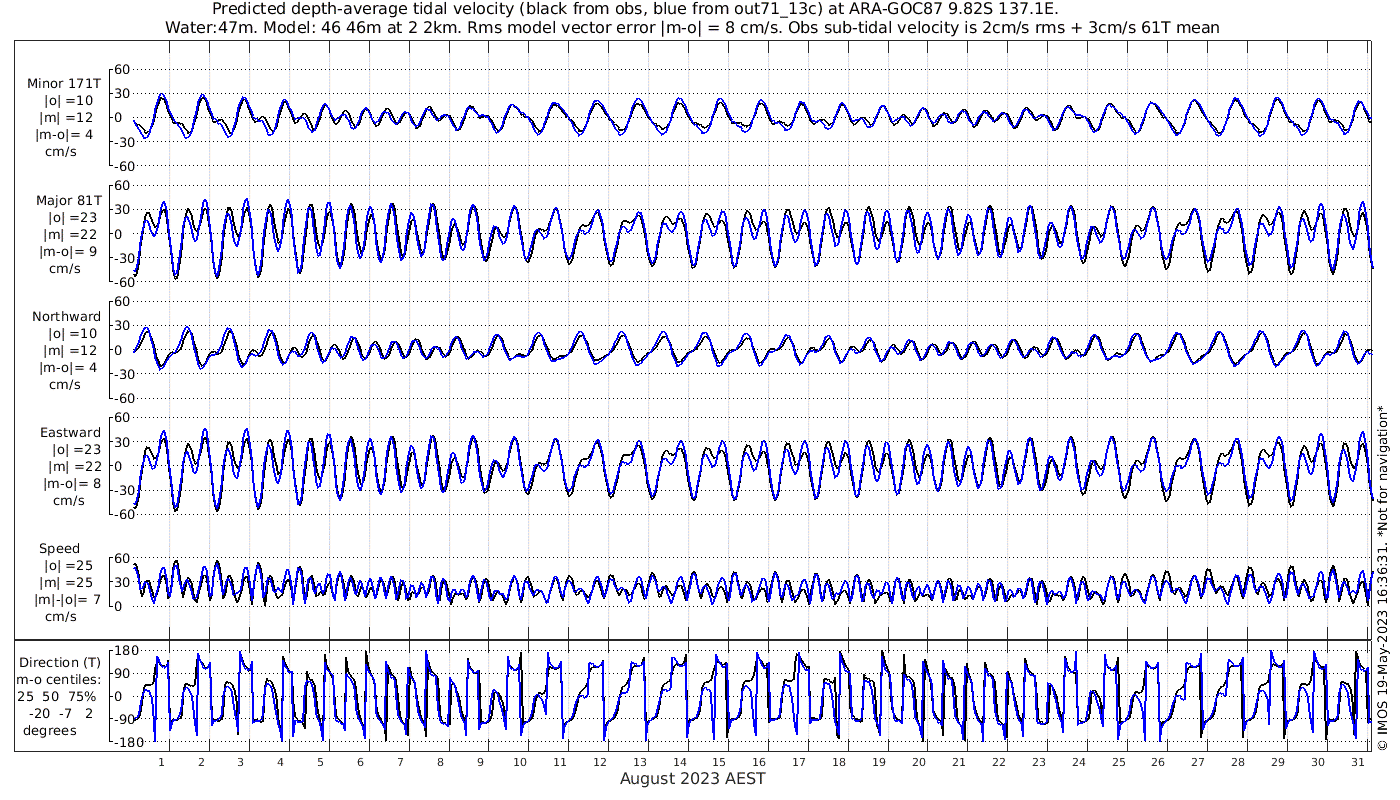Click the day "31" label on the date axis
Viewport: 1400px width, 800px height.
coord(1358,762)
